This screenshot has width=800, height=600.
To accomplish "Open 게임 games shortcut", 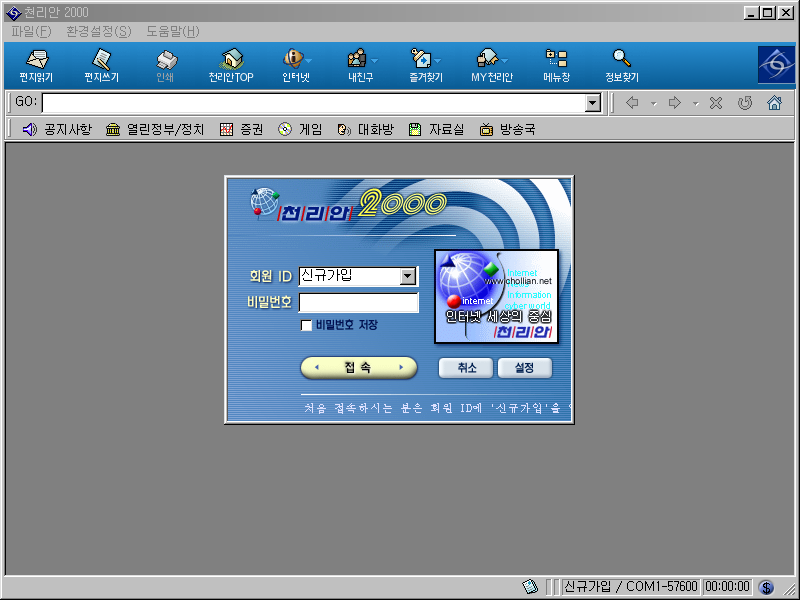I will point(300,130).
